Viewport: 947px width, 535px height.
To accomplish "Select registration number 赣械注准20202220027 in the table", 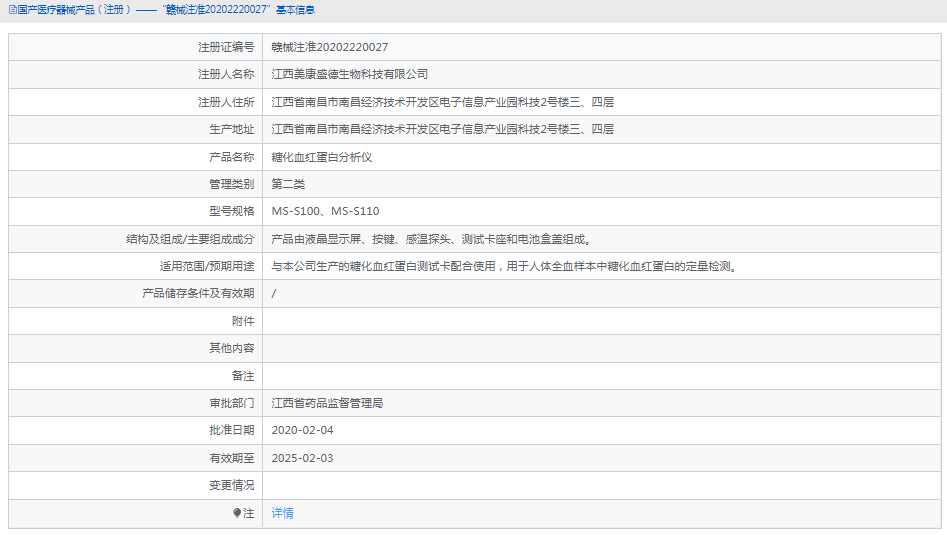I will (x=329, y=47).
